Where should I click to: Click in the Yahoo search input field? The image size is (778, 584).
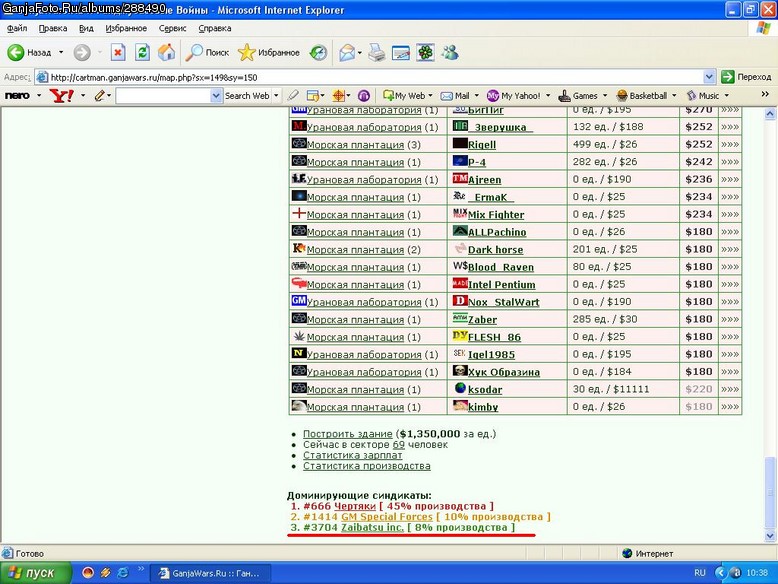163,95
